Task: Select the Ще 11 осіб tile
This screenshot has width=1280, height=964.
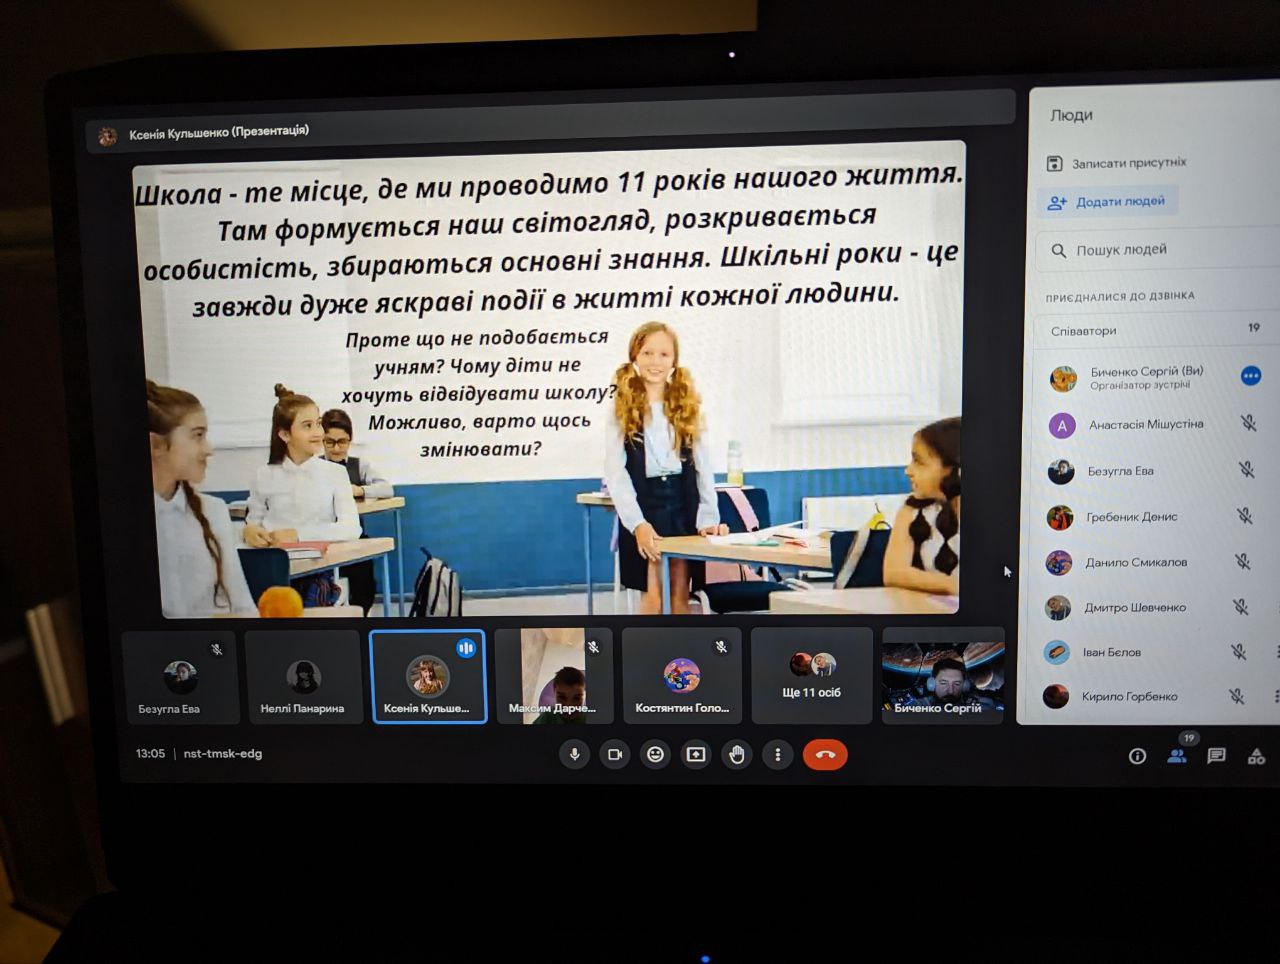Action: coord(811,676)
